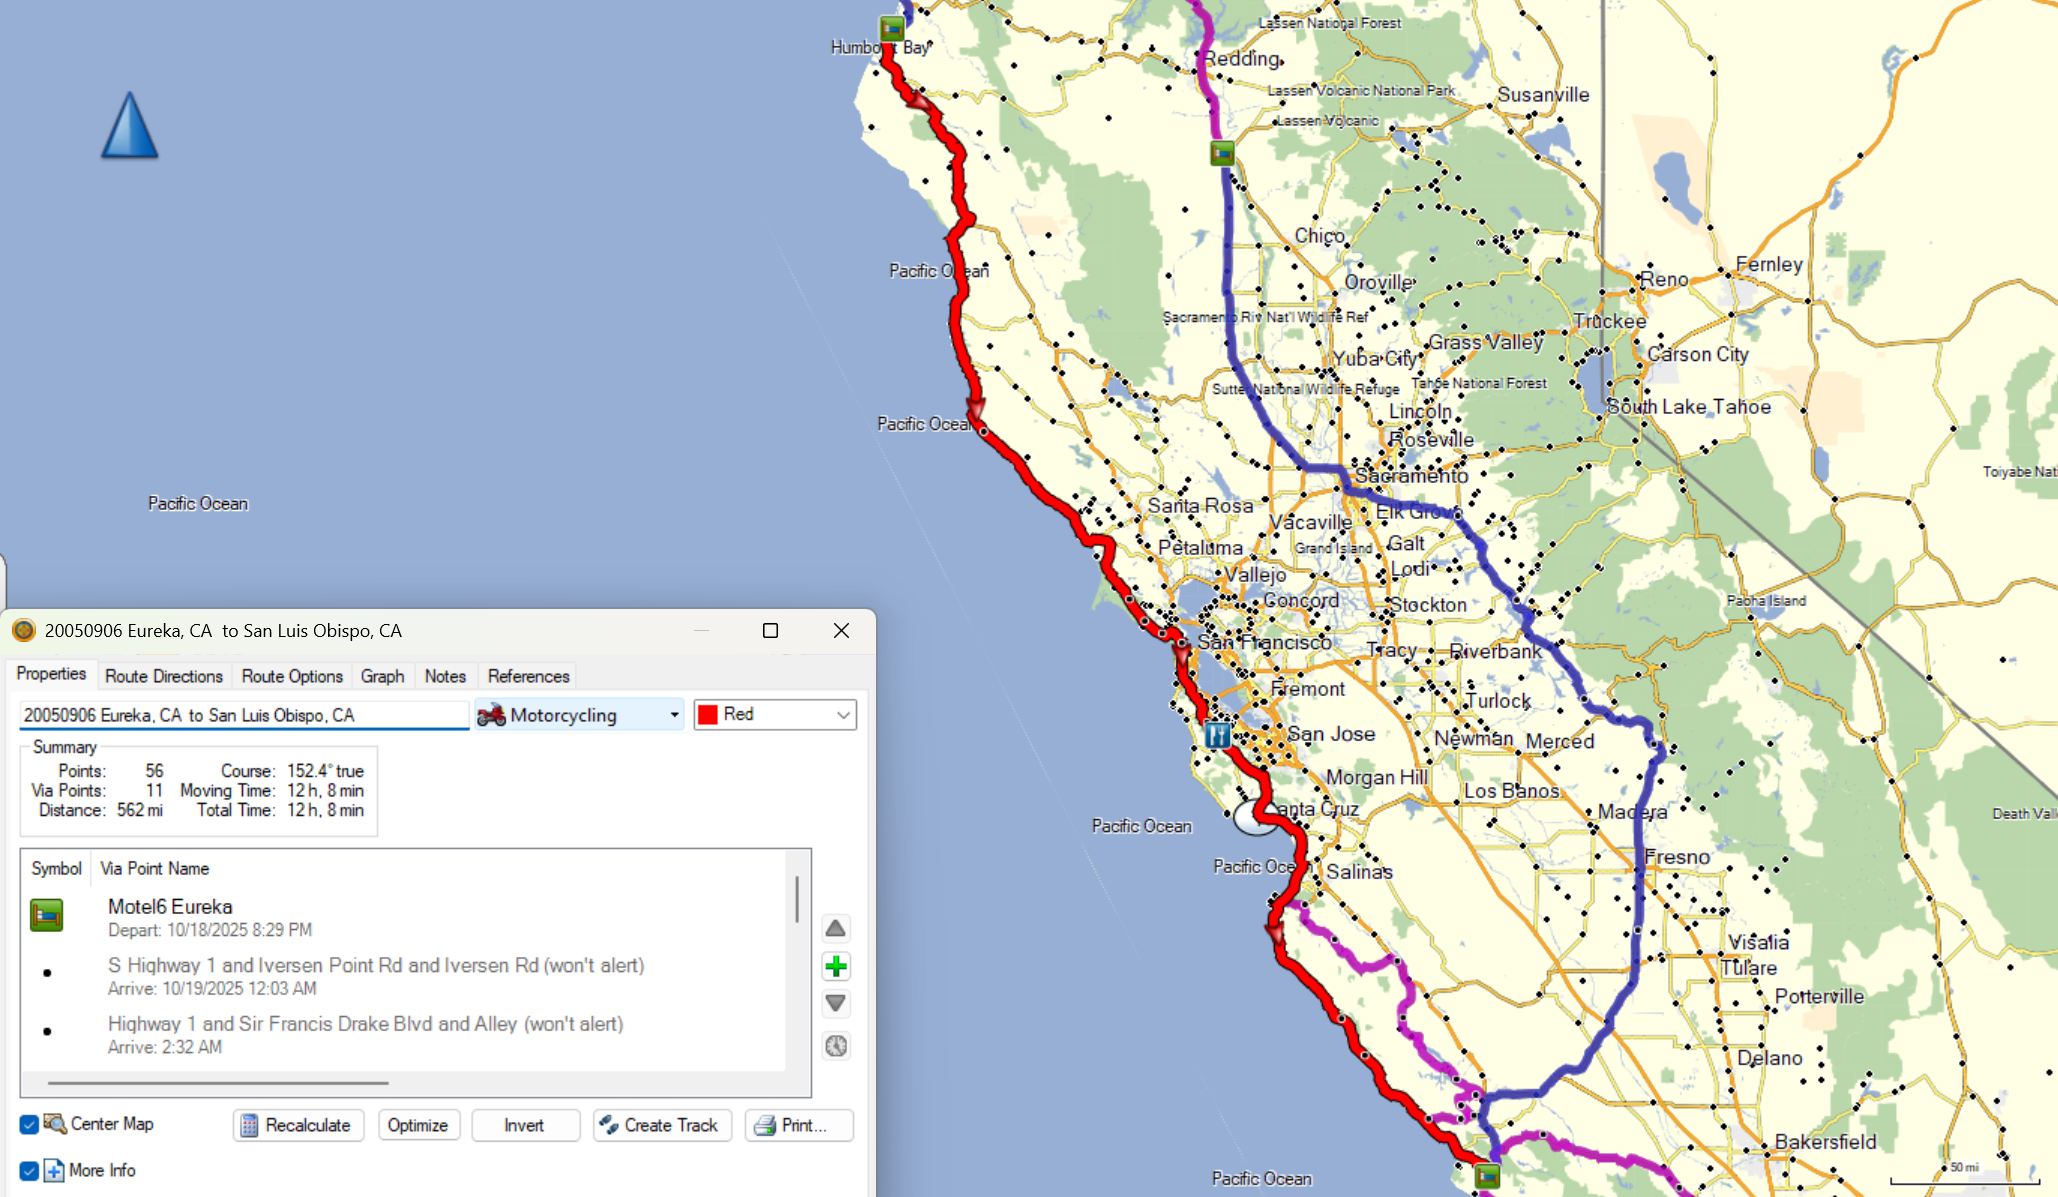Click the green plus insert waypoint icon
The image size is (2058, 1197).
pyautogui.click(x=836, y=966)
